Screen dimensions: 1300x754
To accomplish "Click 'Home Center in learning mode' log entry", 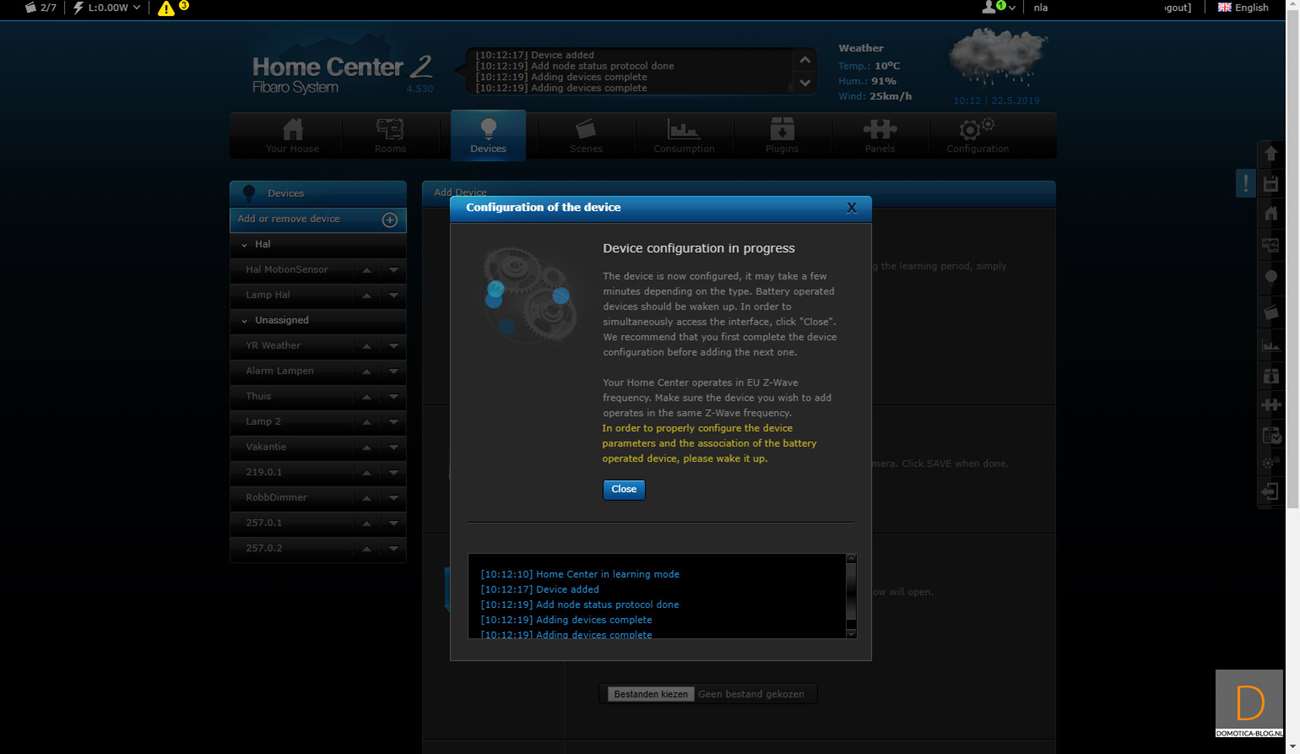I will tap(580, 575).
